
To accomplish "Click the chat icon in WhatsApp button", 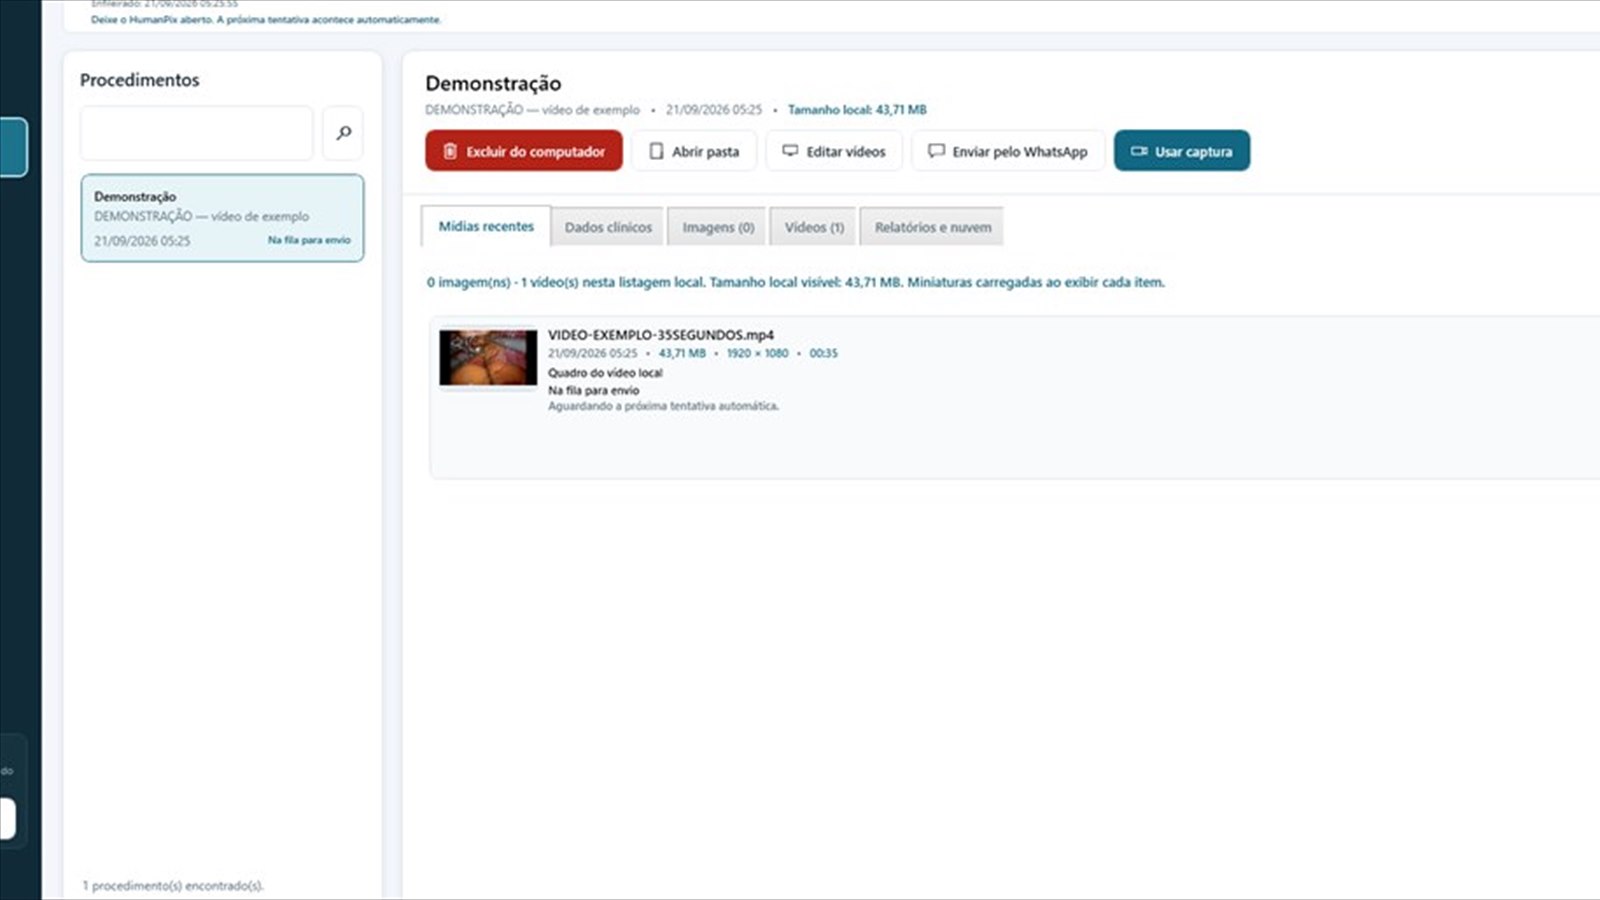I will tap(936, 151).
